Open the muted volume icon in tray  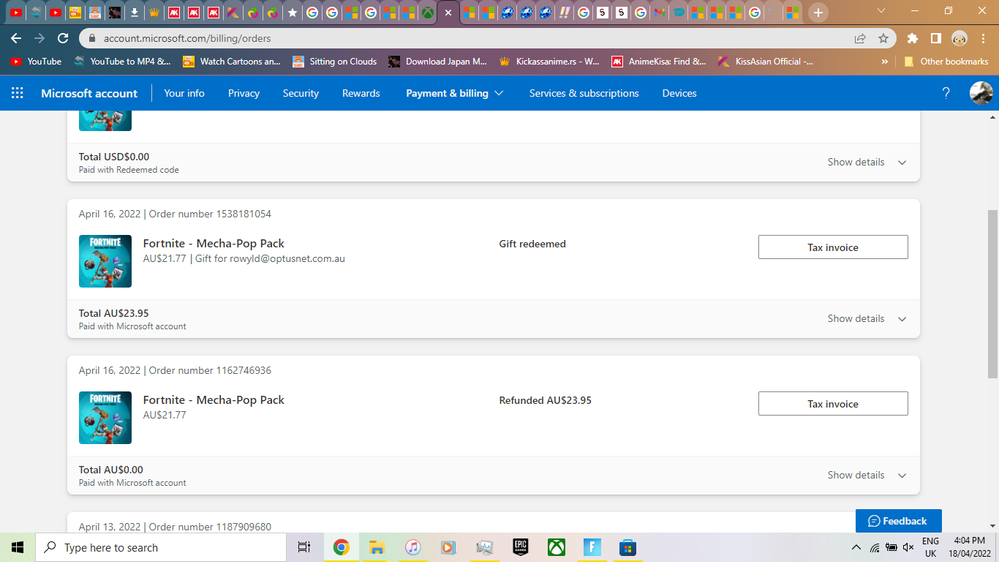coord(909,547)
